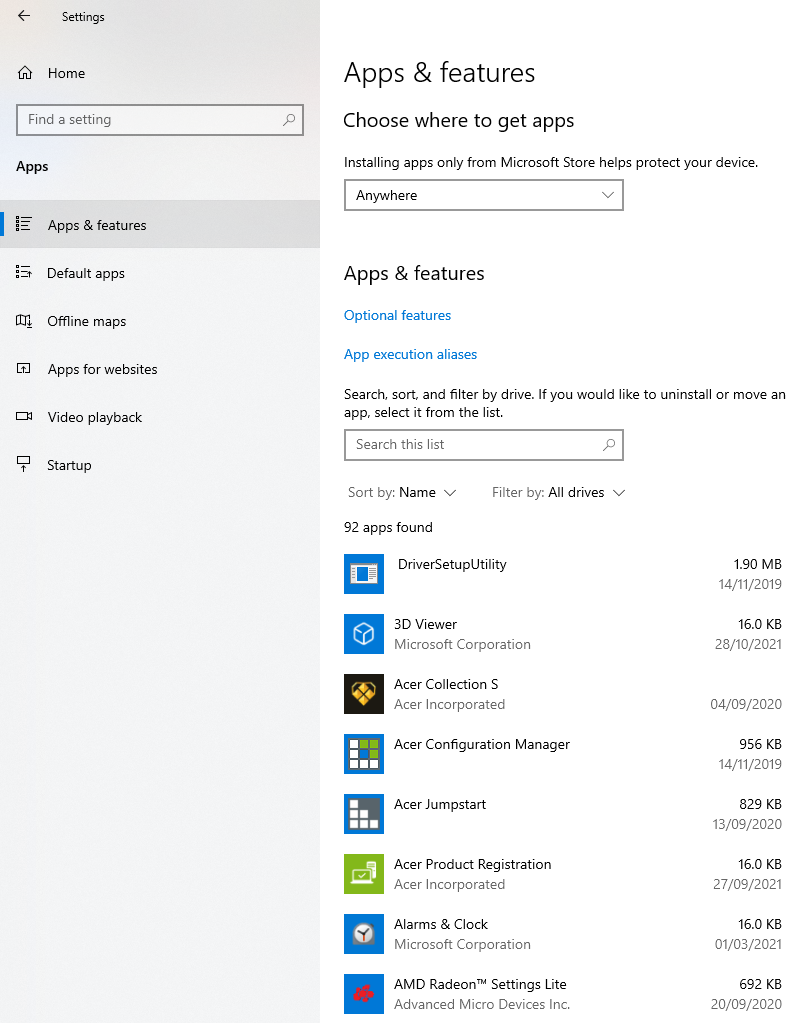
Task: Click the Alarms & Clock icon
Action: coord(363,934)
